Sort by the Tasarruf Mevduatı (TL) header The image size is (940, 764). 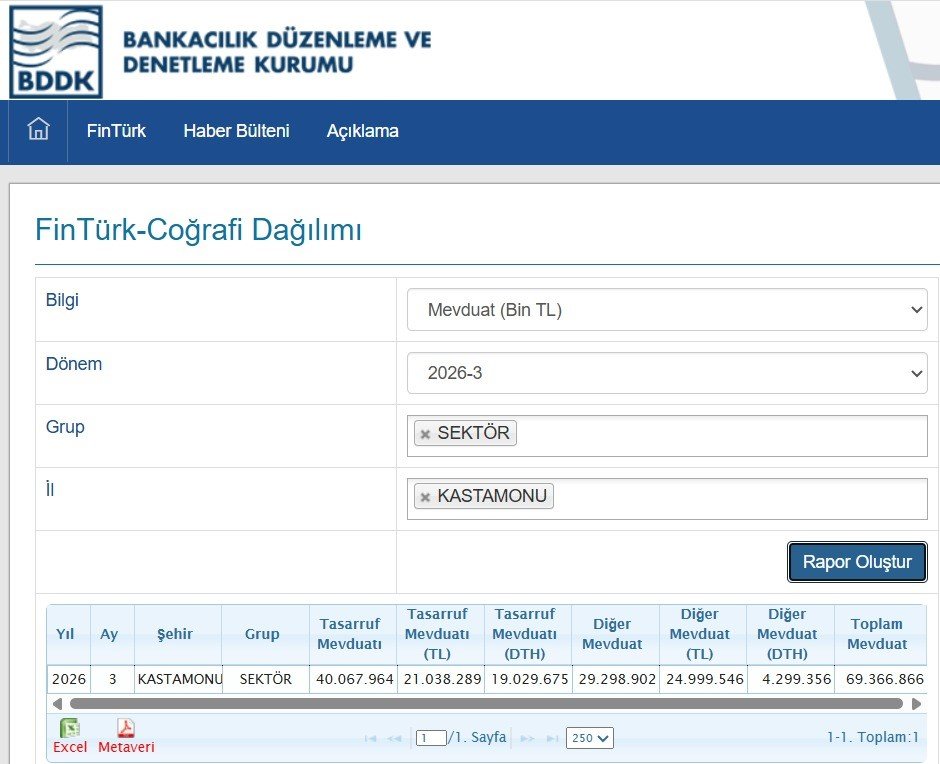click(x=441, y=634)
